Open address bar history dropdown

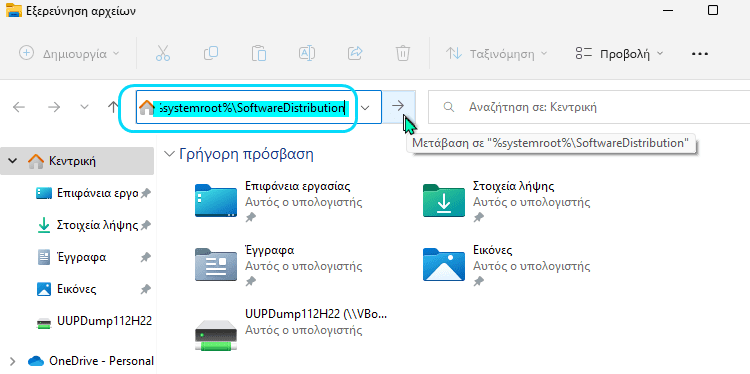click(365, 107)
